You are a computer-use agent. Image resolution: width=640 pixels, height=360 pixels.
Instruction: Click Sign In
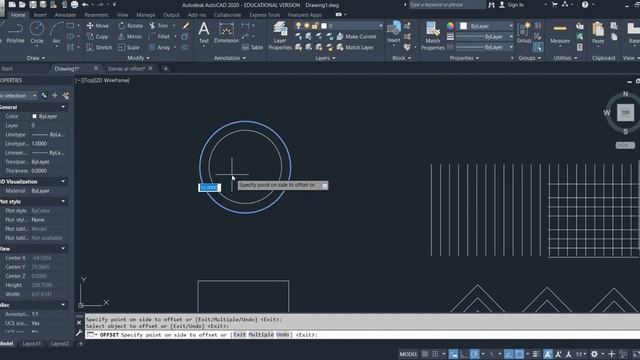tap(511, 5)
